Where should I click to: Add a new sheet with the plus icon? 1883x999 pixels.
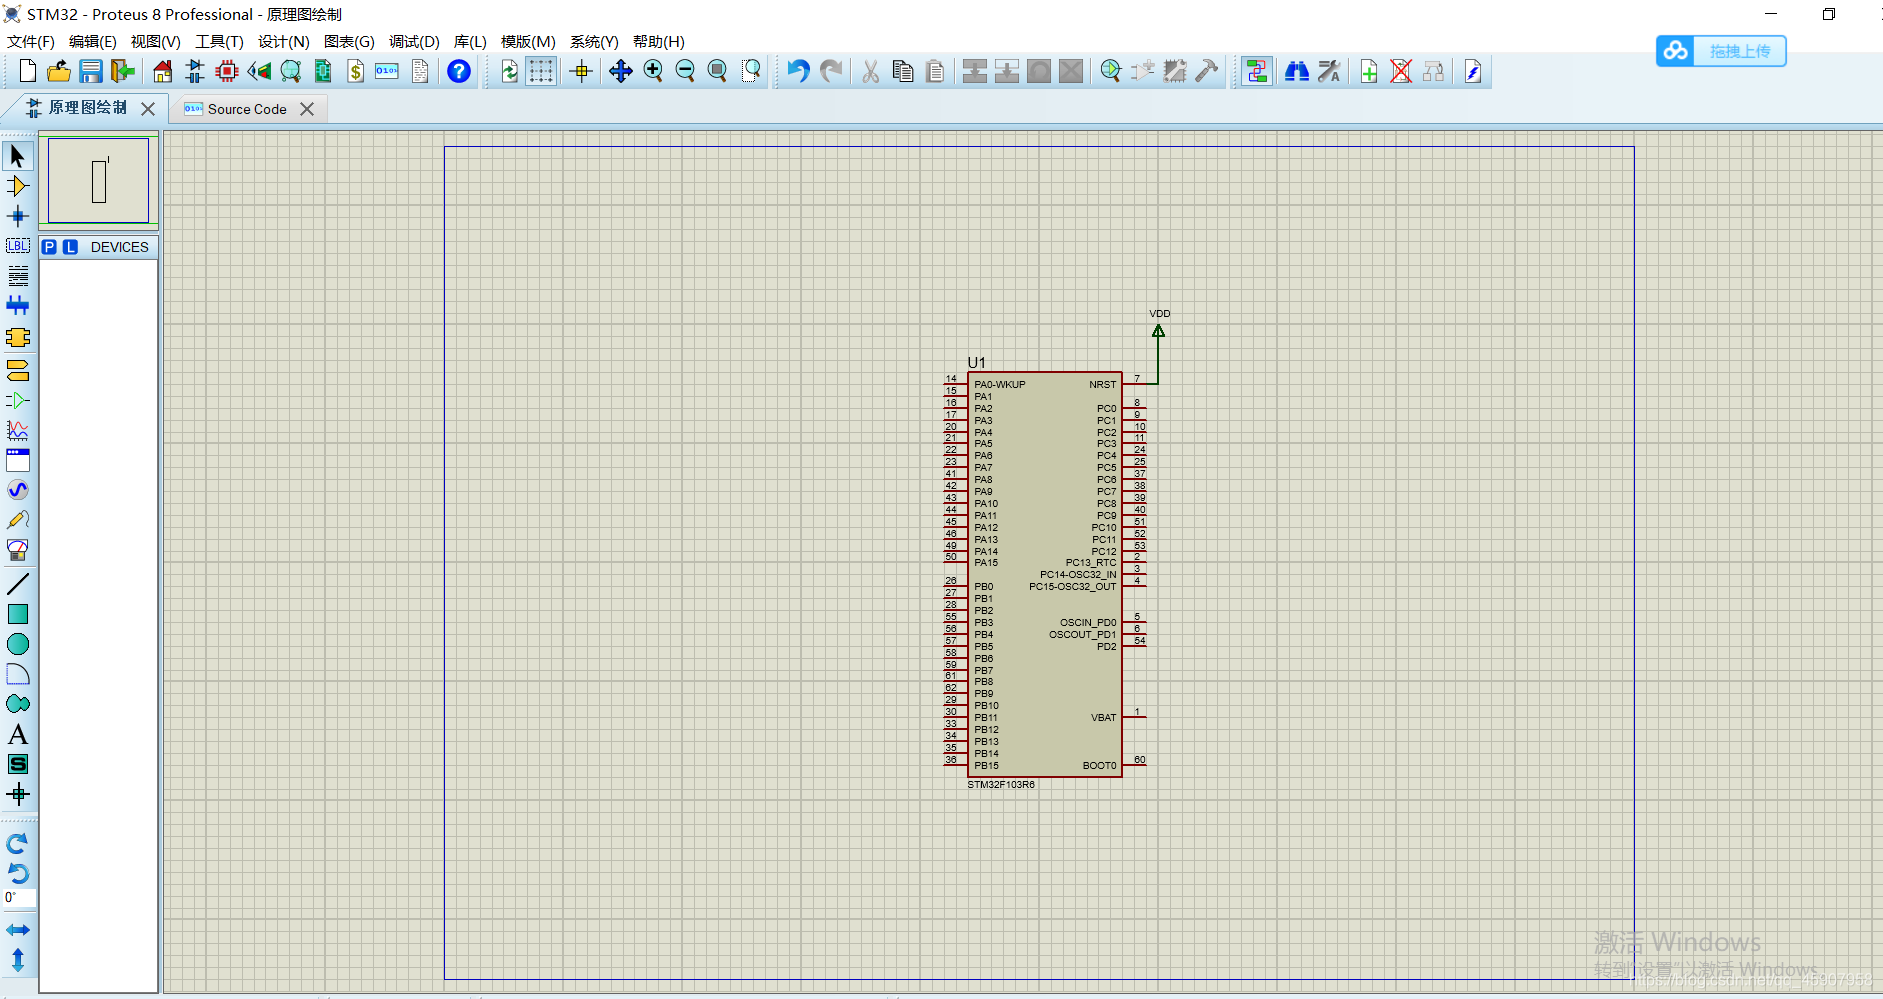pyautogui.click(x=1369, y=71)
